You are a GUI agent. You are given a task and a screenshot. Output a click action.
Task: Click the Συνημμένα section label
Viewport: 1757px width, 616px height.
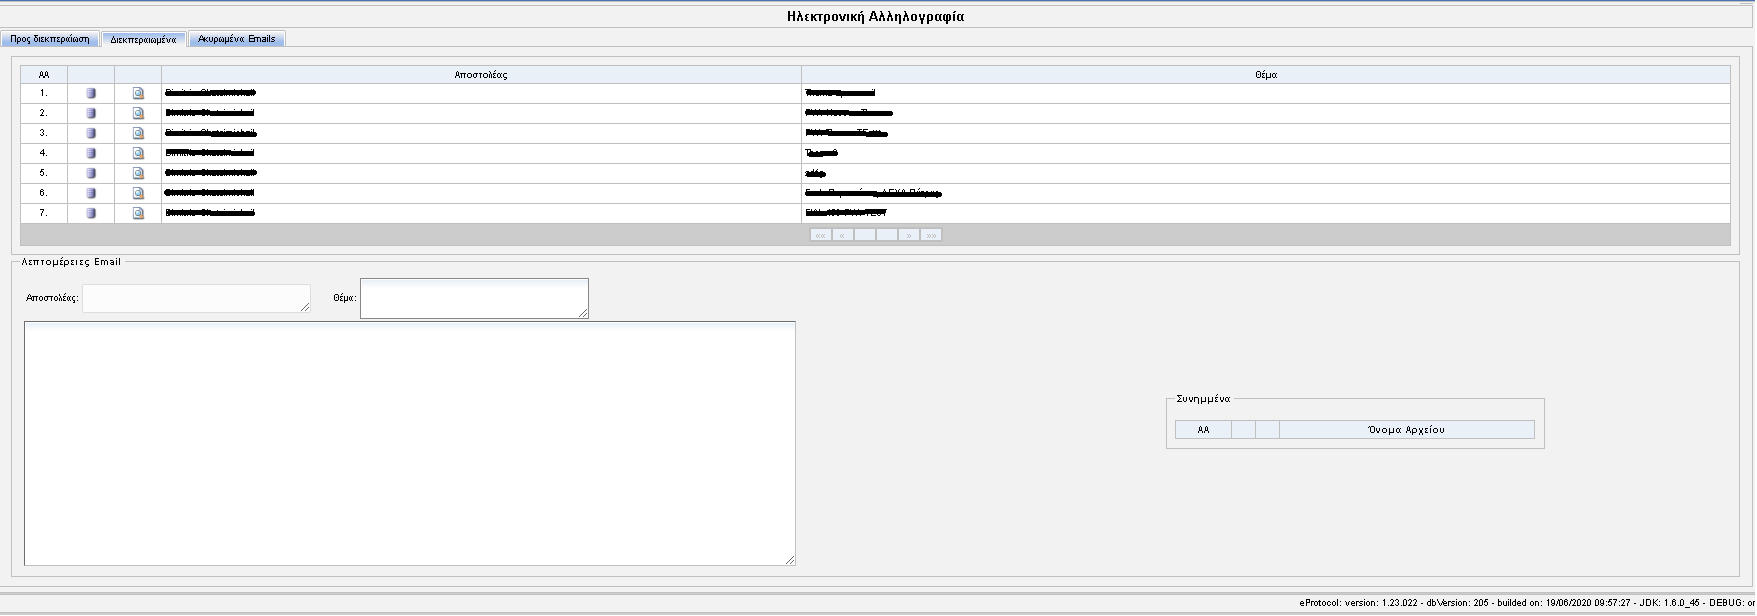[1203, 399]
